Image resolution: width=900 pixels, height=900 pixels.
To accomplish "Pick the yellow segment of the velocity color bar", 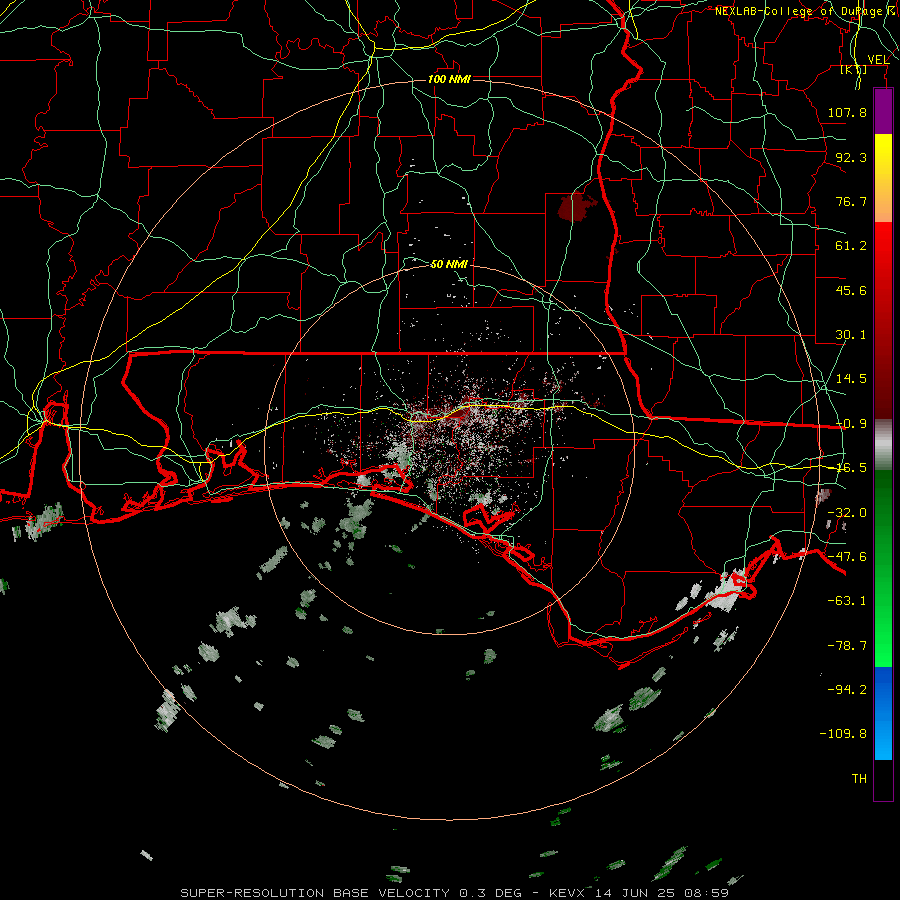I will click(x=883, y=178).
